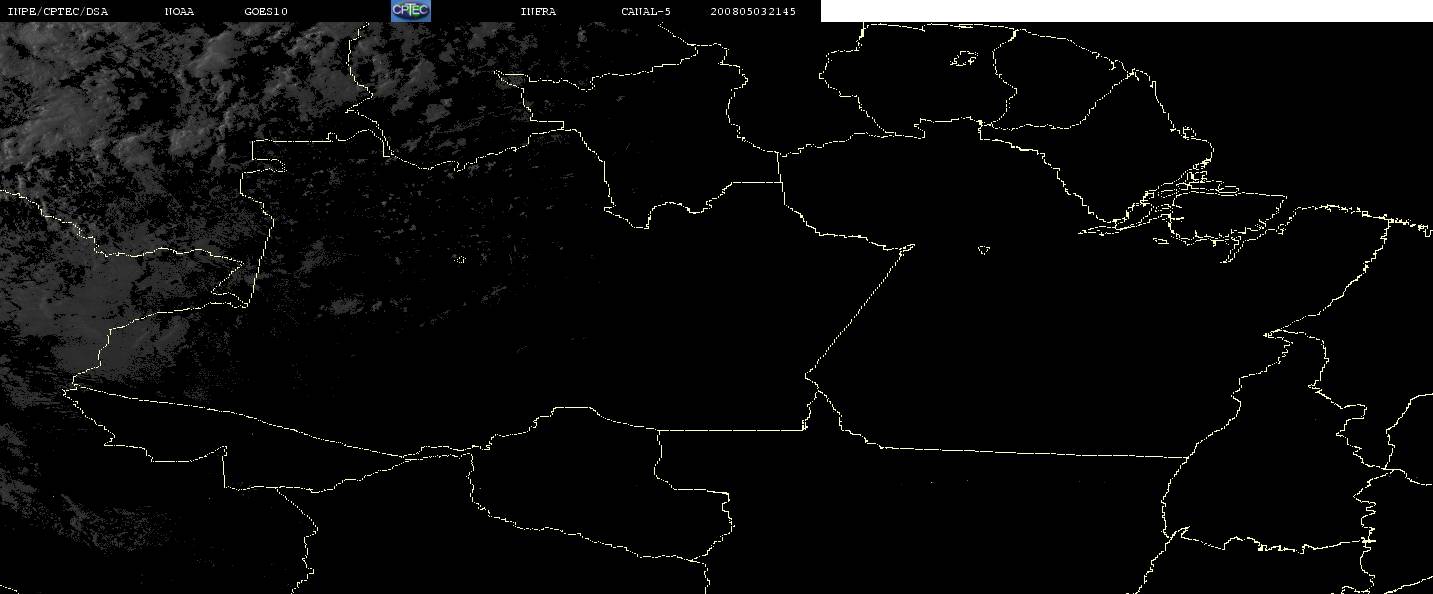Click the GOES10 satellite label
This screenshot has height=594, width=1433.
coord(266,11)
